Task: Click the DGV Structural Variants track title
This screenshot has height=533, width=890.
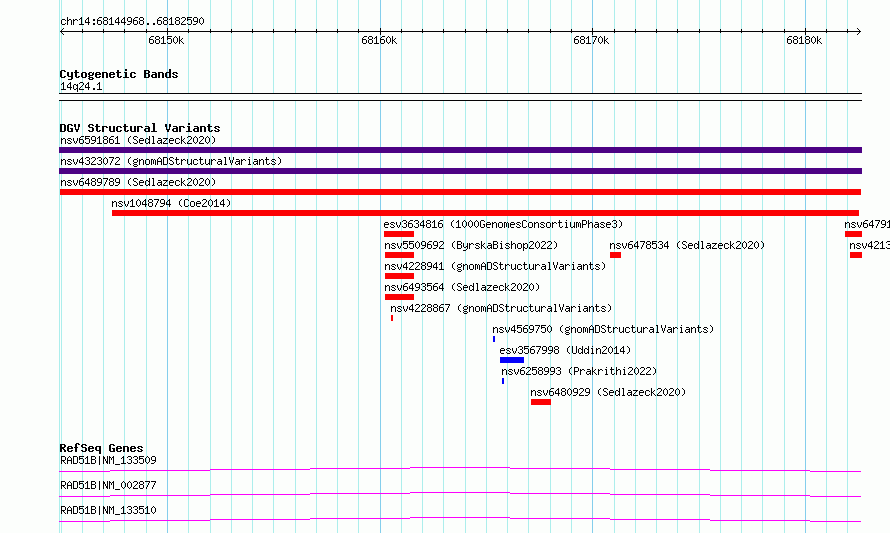Action: (140, 128)
